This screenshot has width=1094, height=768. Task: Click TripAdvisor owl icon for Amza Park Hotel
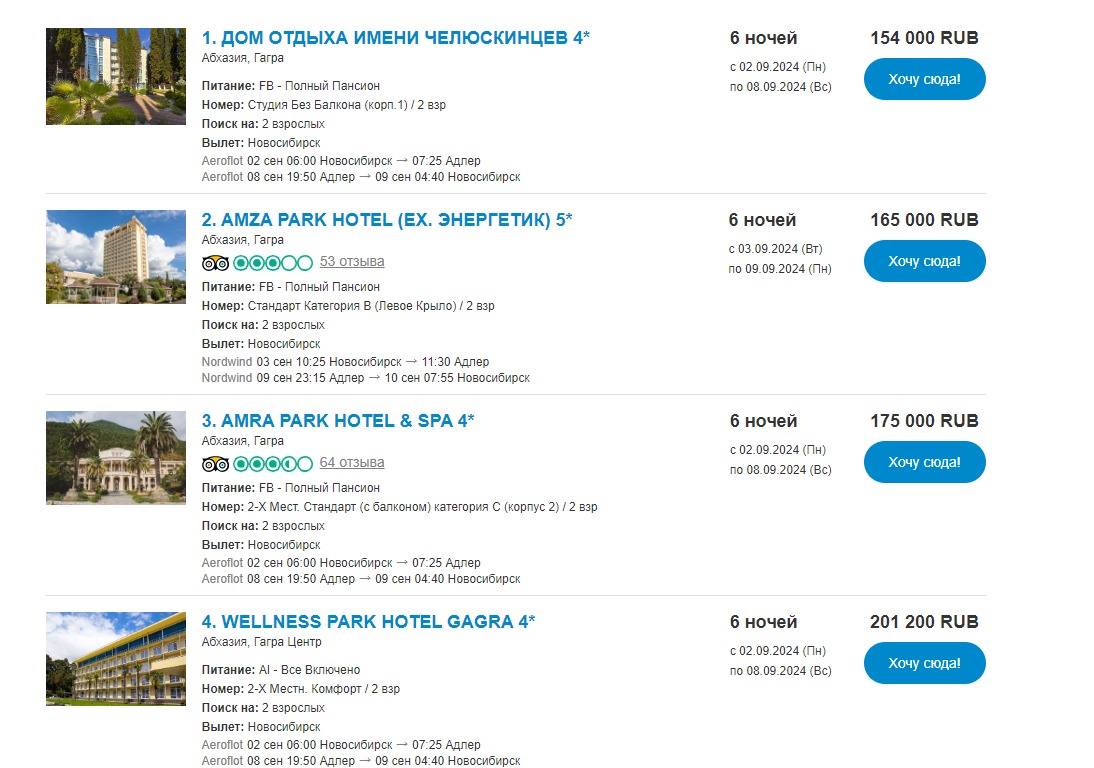tap(215, 263)
